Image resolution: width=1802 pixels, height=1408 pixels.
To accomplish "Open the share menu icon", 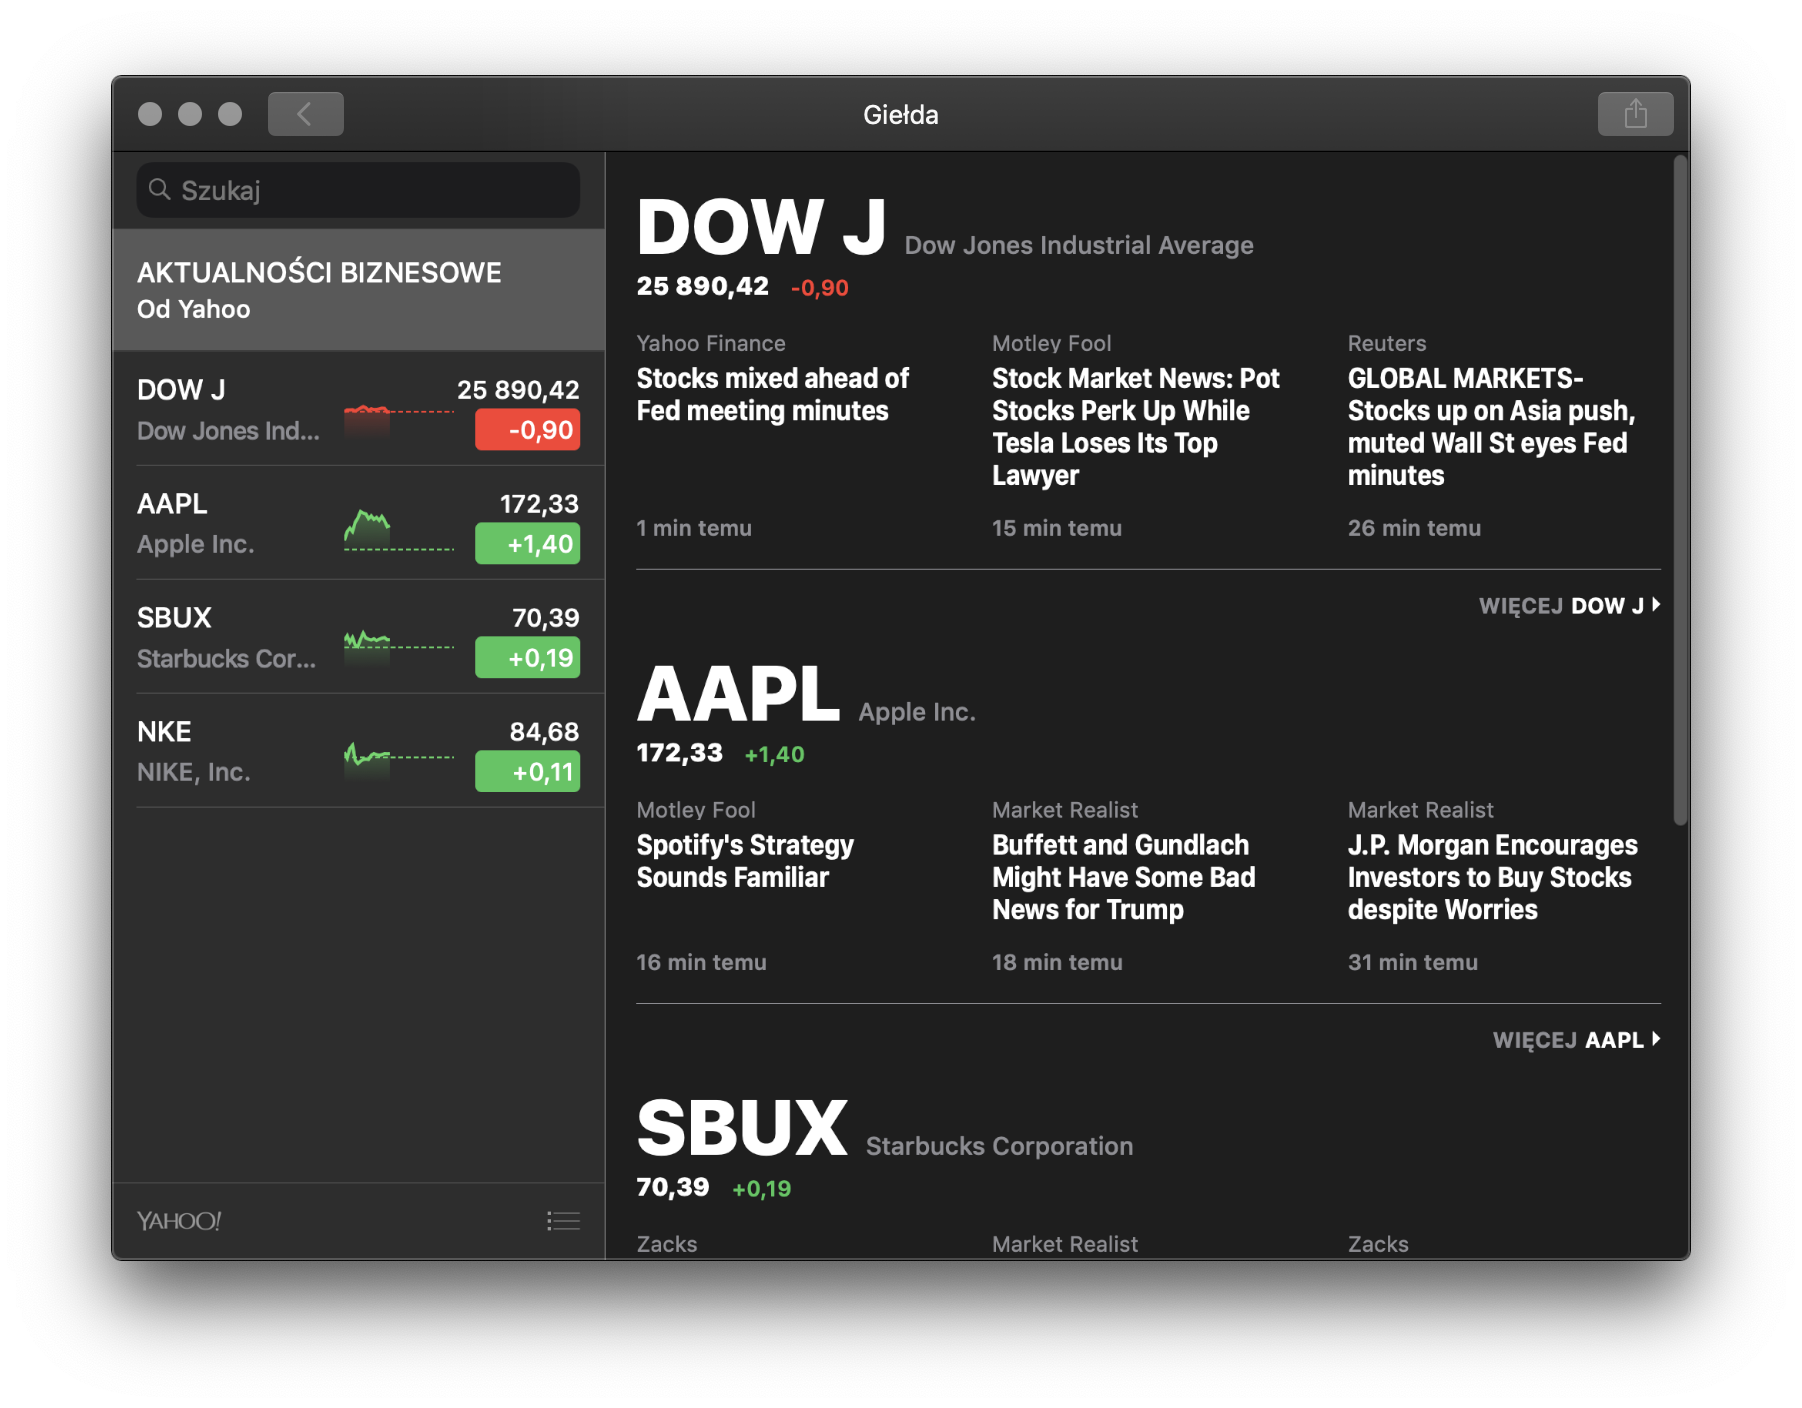I will click(x=1635, y=114).
